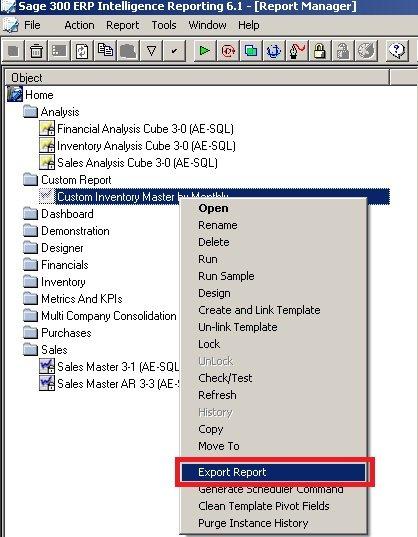Choose Create and Link Template

273,310
